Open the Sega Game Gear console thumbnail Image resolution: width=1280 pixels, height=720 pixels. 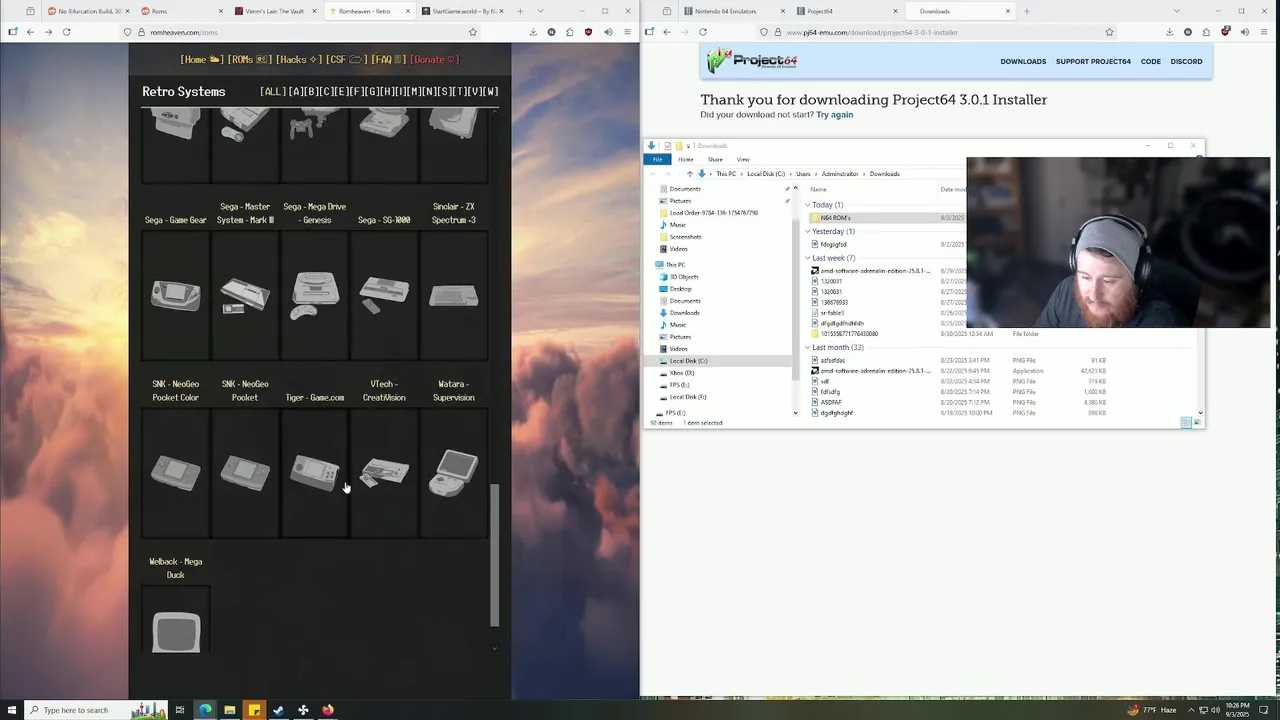[176, 296]
